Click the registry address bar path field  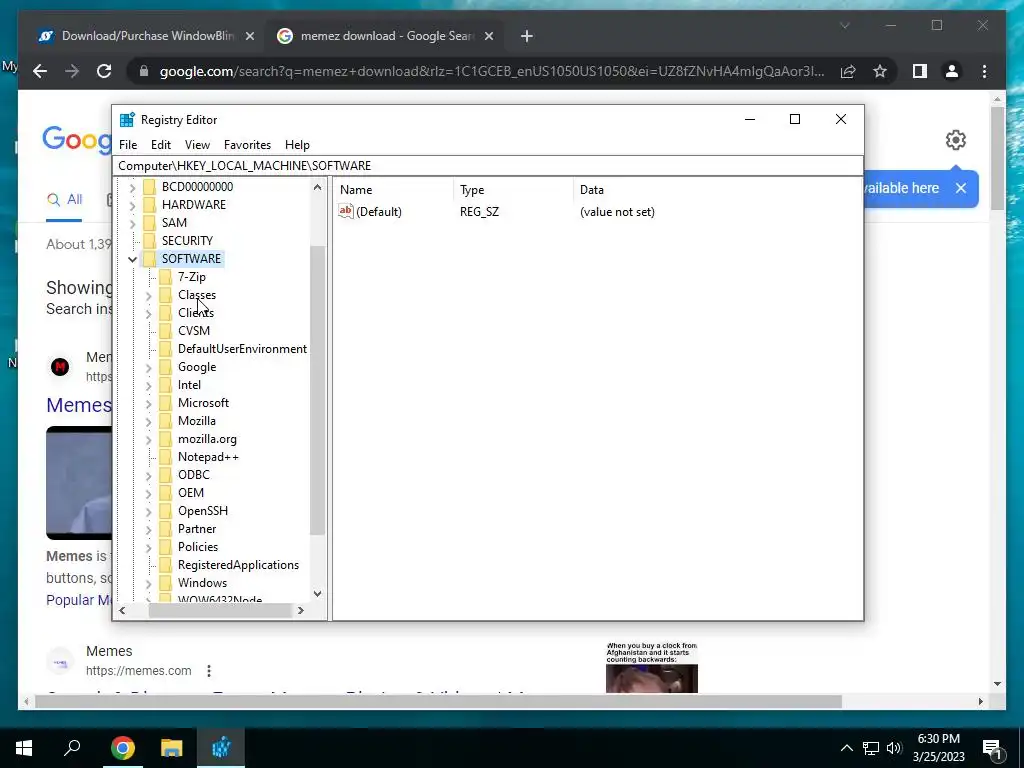point(487,166)
